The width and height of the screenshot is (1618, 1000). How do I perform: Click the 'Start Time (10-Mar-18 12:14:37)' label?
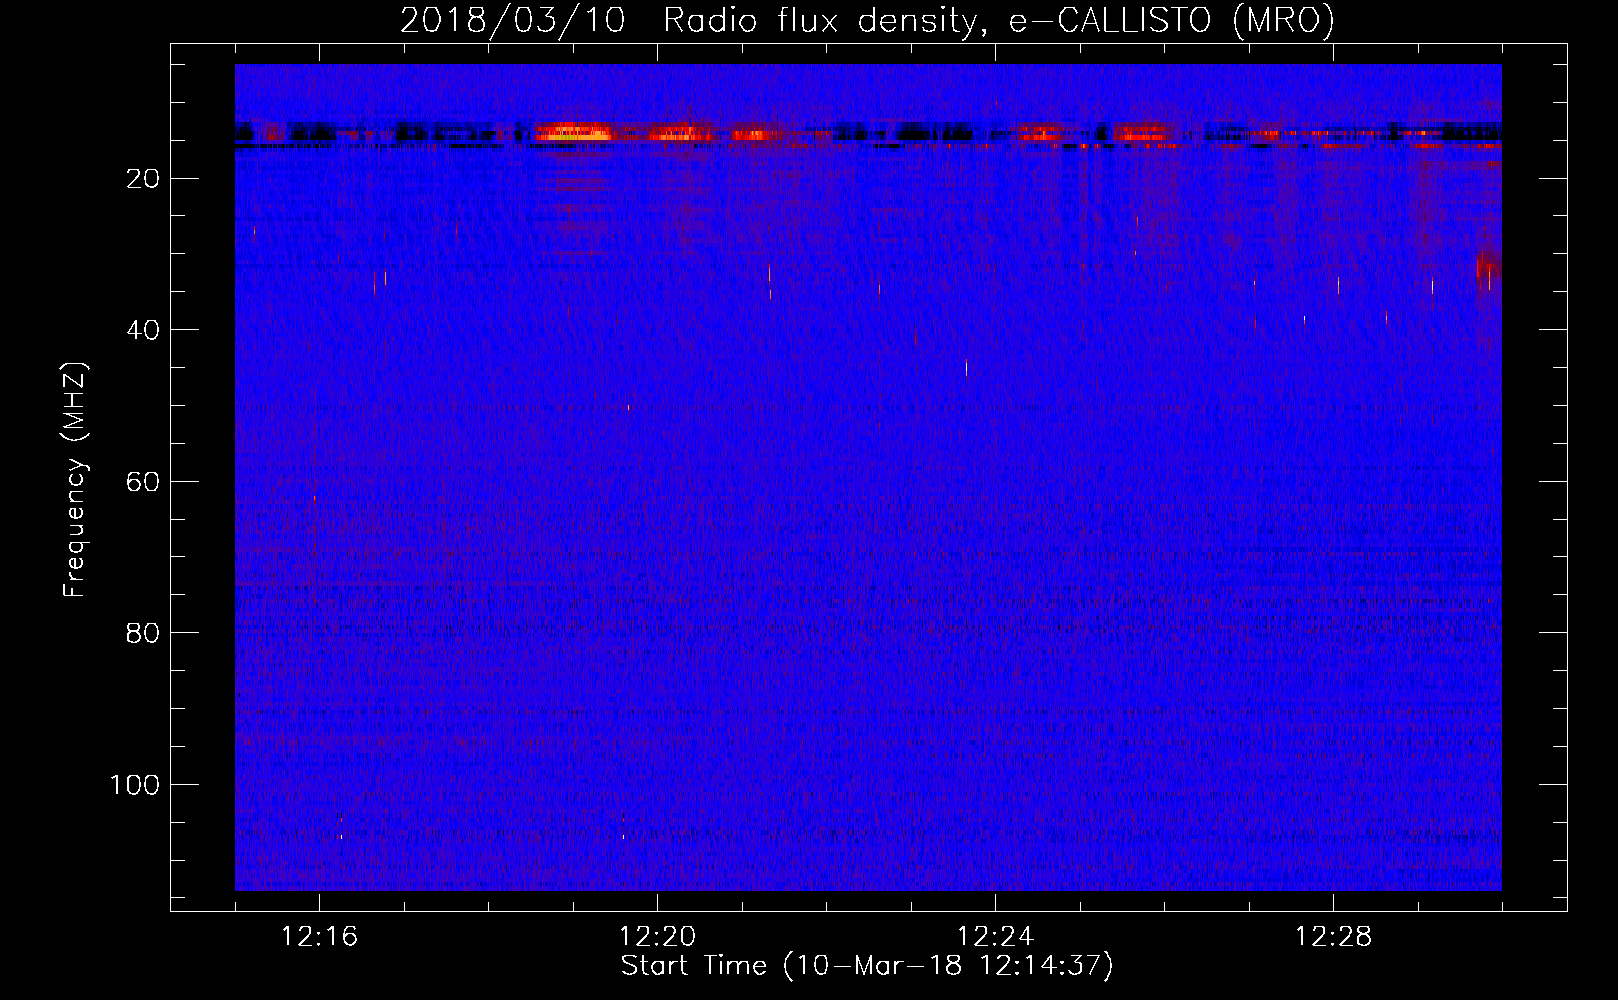pos(867,966)
